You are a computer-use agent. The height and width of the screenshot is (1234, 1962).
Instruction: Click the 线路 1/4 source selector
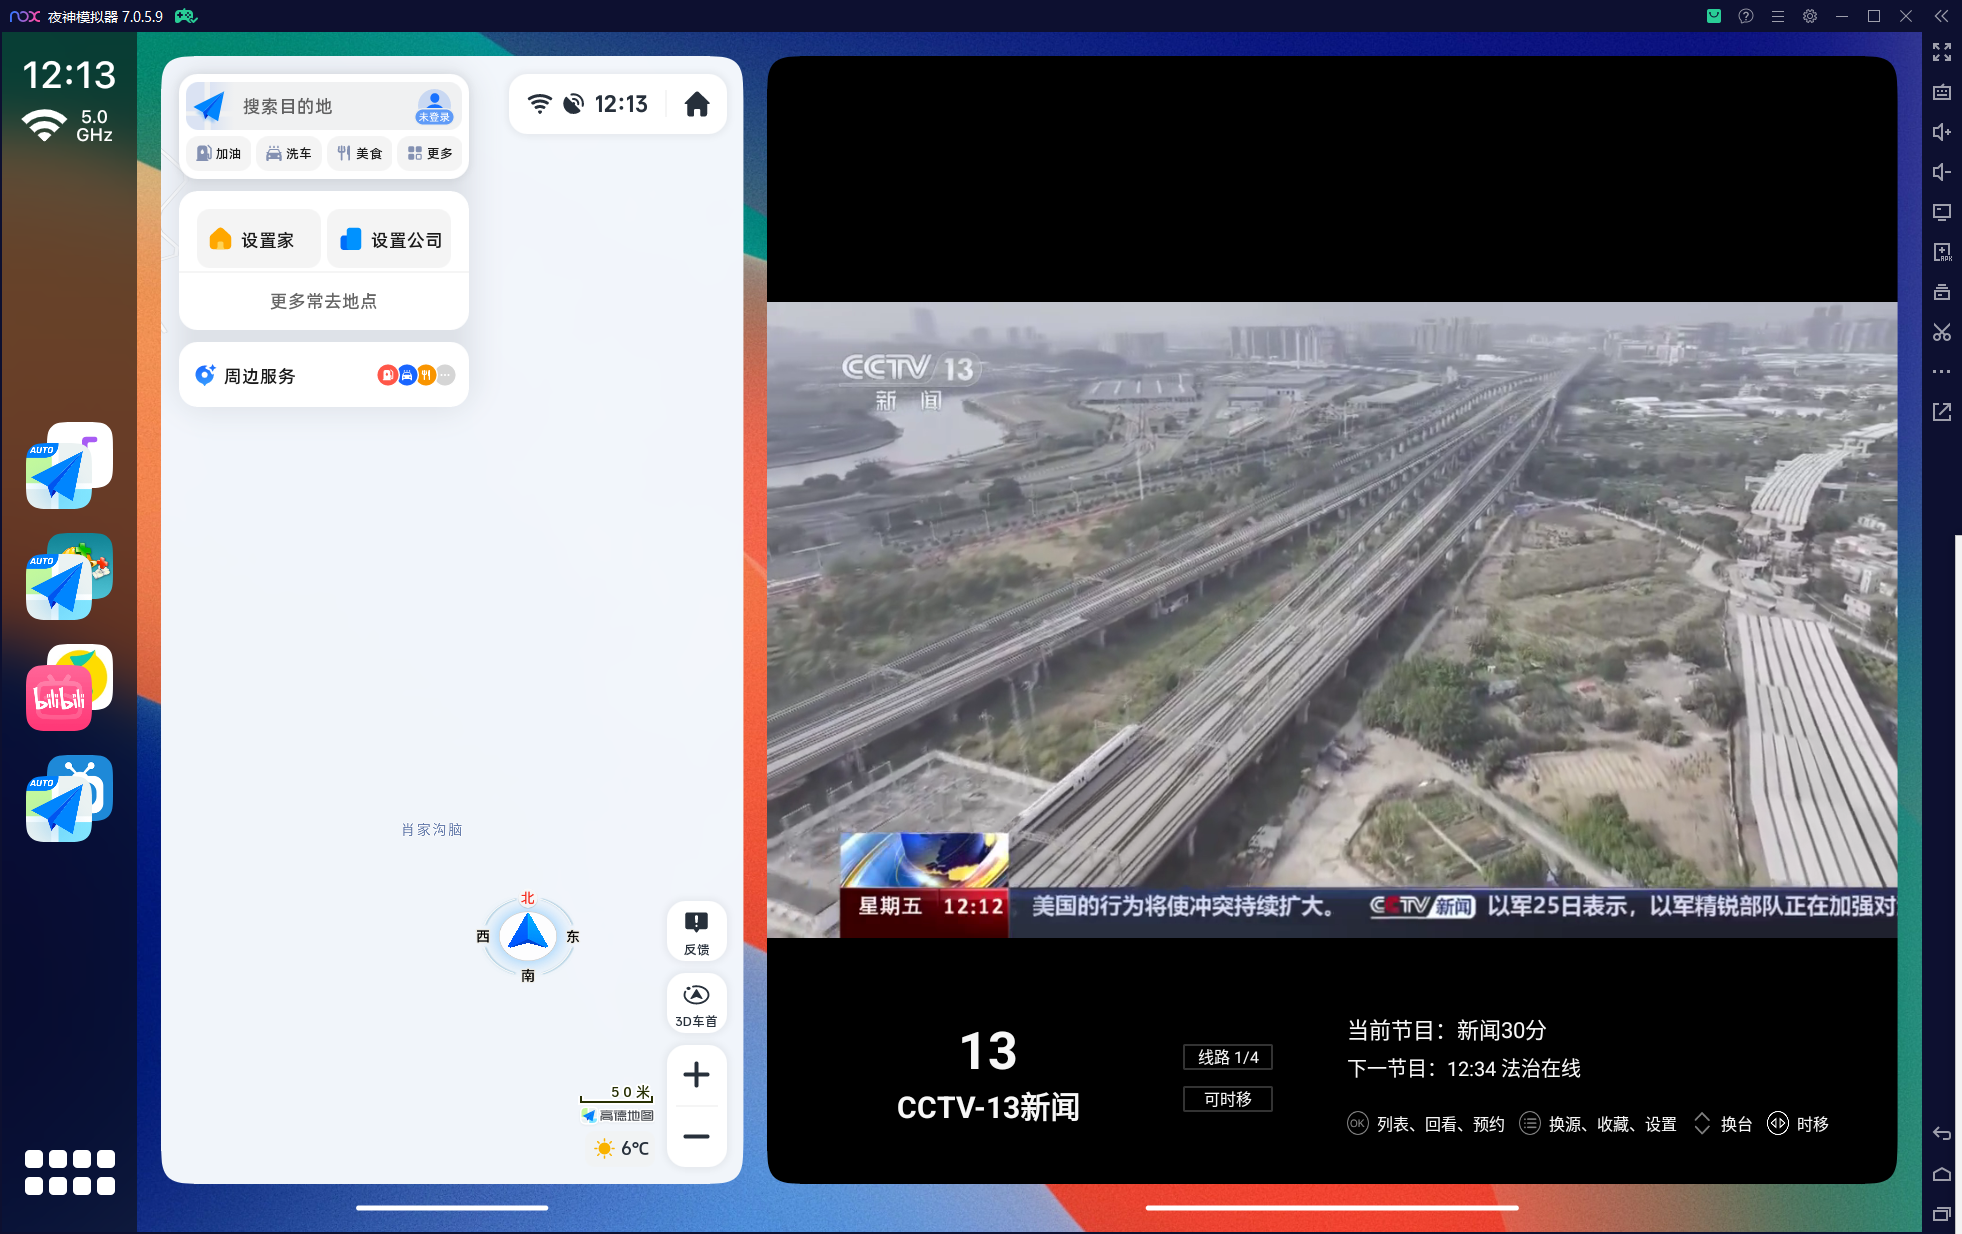pos(1228,1057)
